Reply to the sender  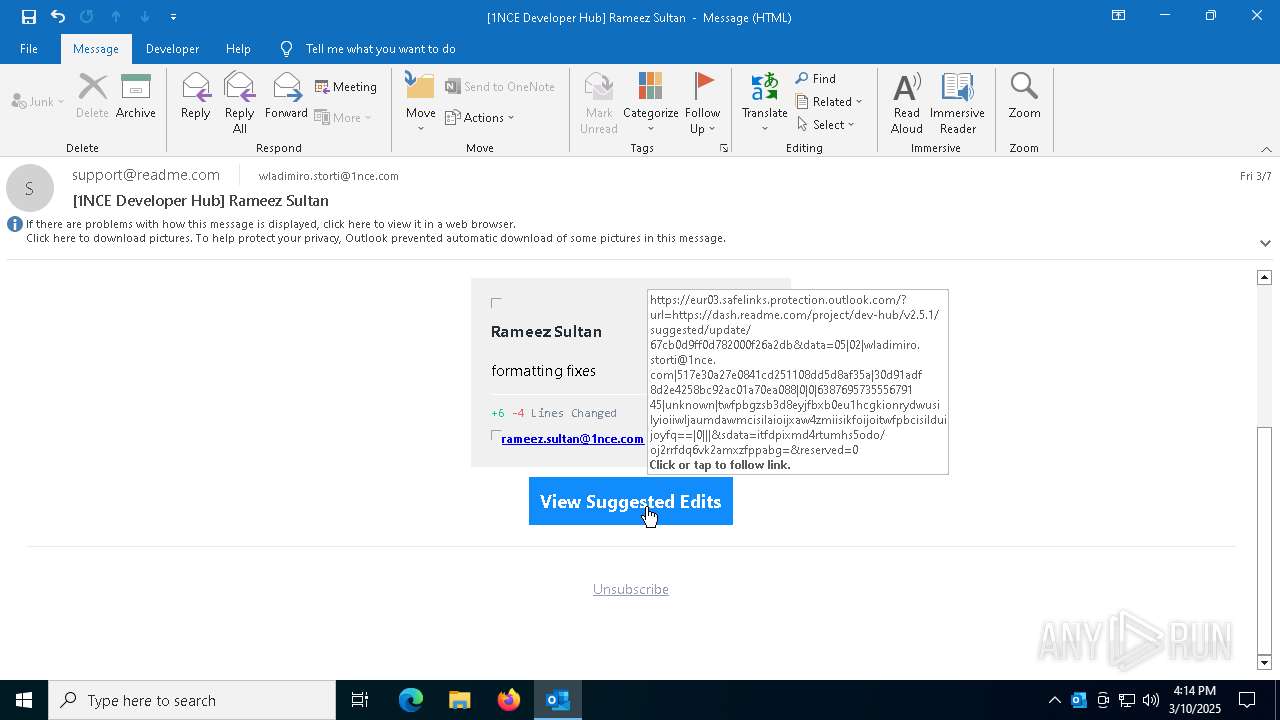pyautogui.click(x=196, y=96)
